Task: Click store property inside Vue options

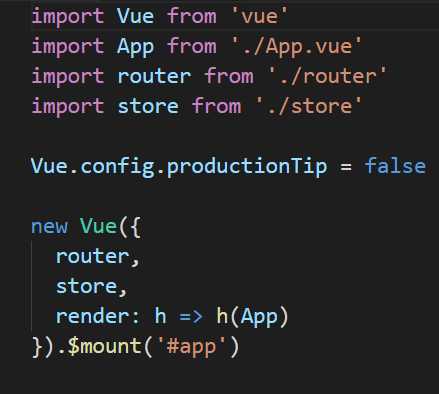Action: tap(86, 286)
